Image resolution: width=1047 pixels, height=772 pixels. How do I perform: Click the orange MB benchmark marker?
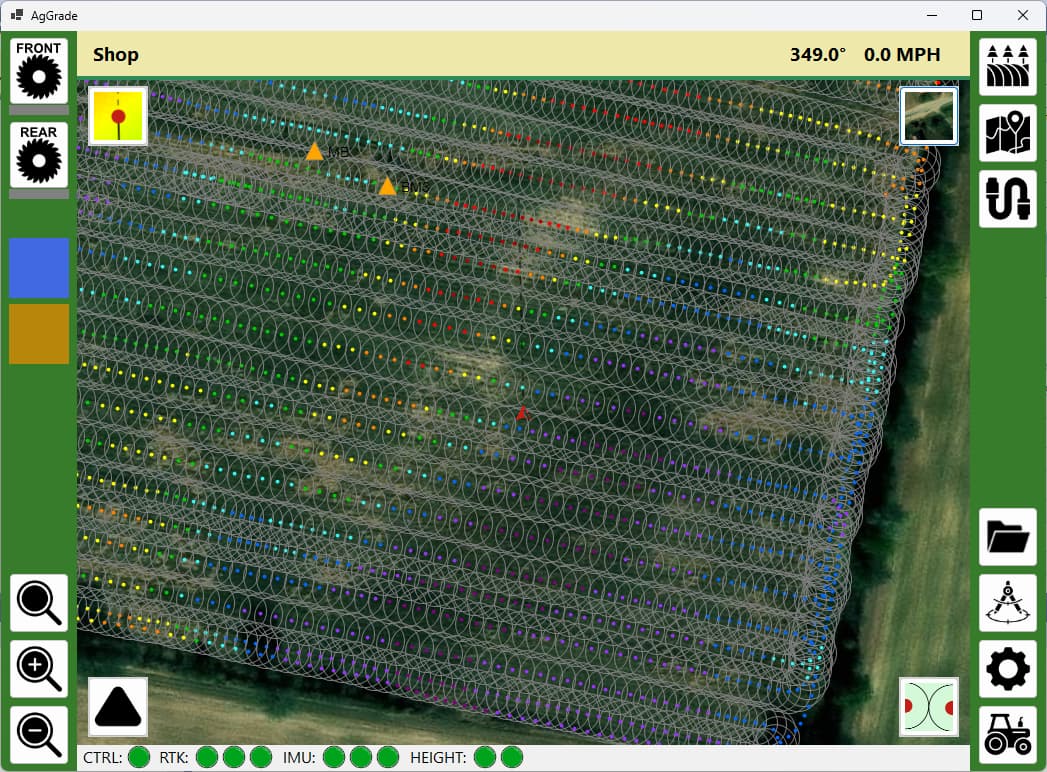[315, 152]
